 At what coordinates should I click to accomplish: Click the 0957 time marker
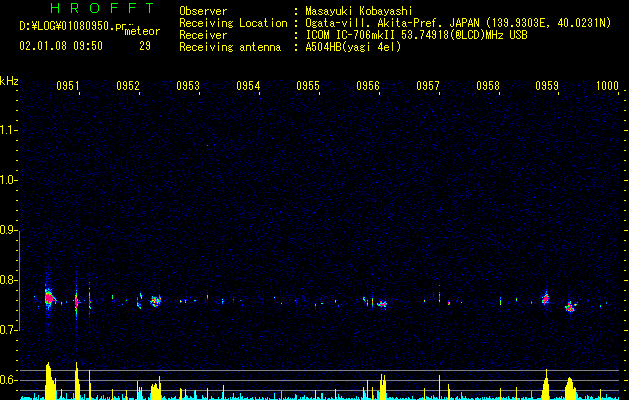428,85
